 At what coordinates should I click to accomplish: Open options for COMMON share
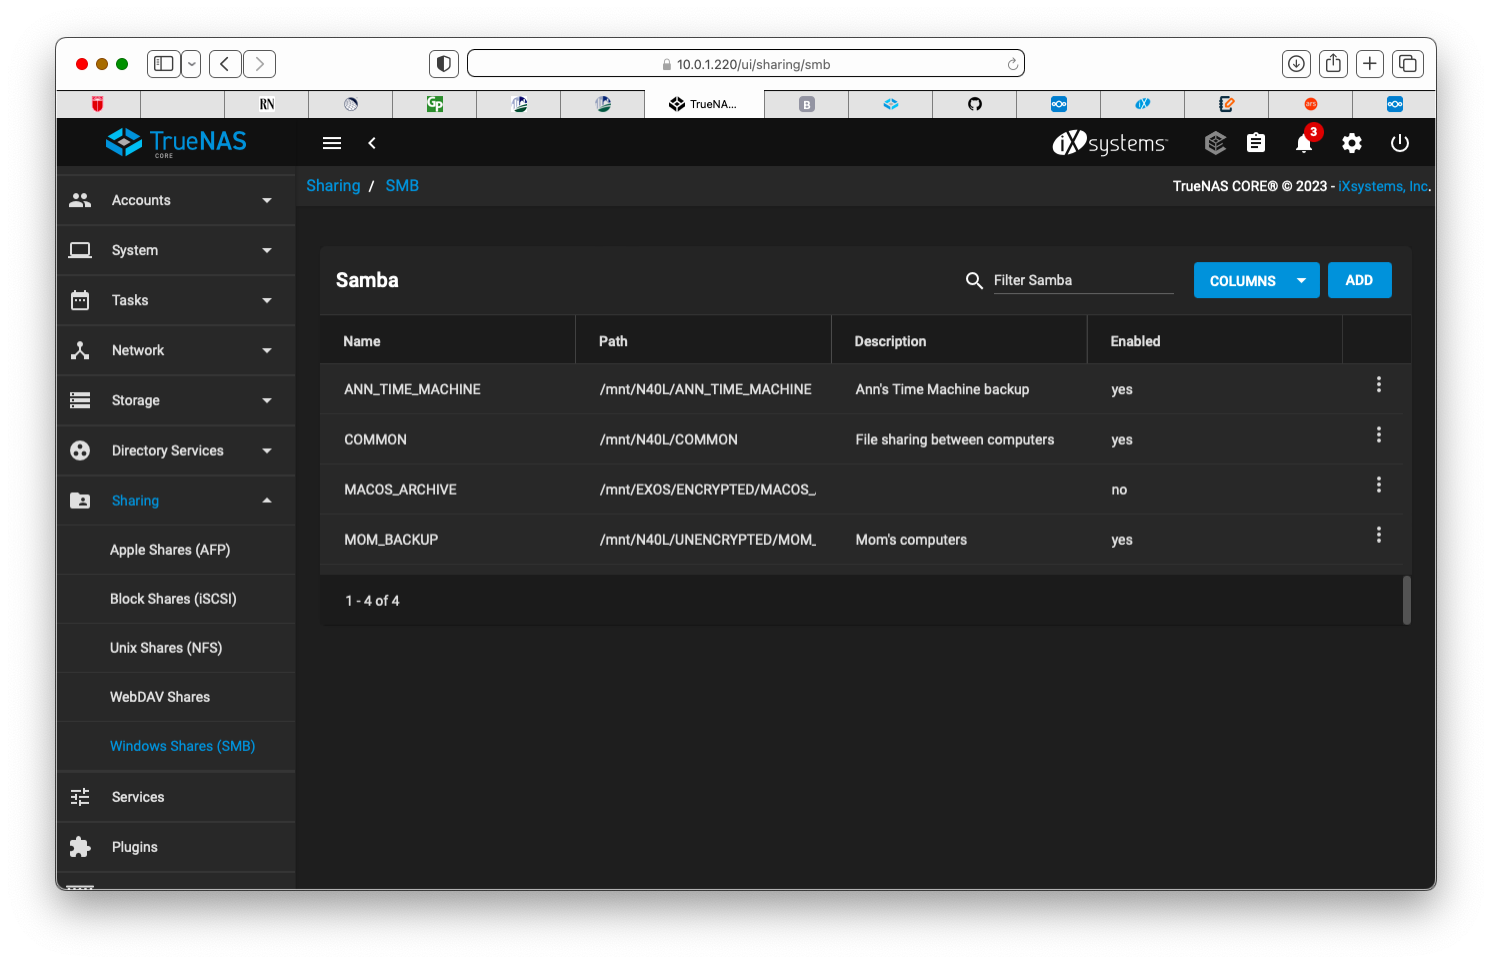(1379, 435)
